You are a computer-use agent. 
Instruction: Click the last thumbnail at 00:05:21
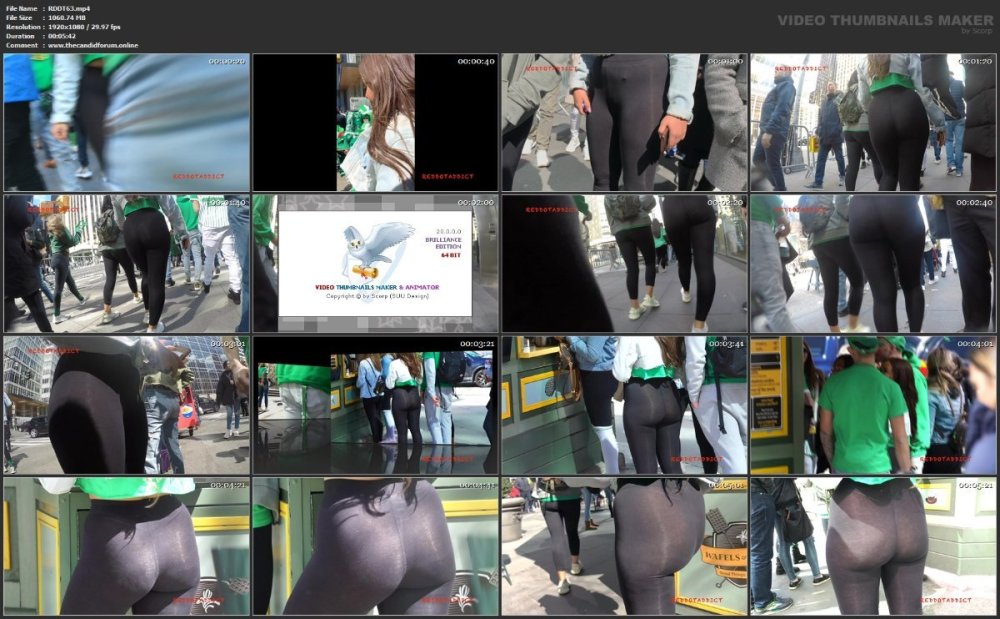(873, 546)
